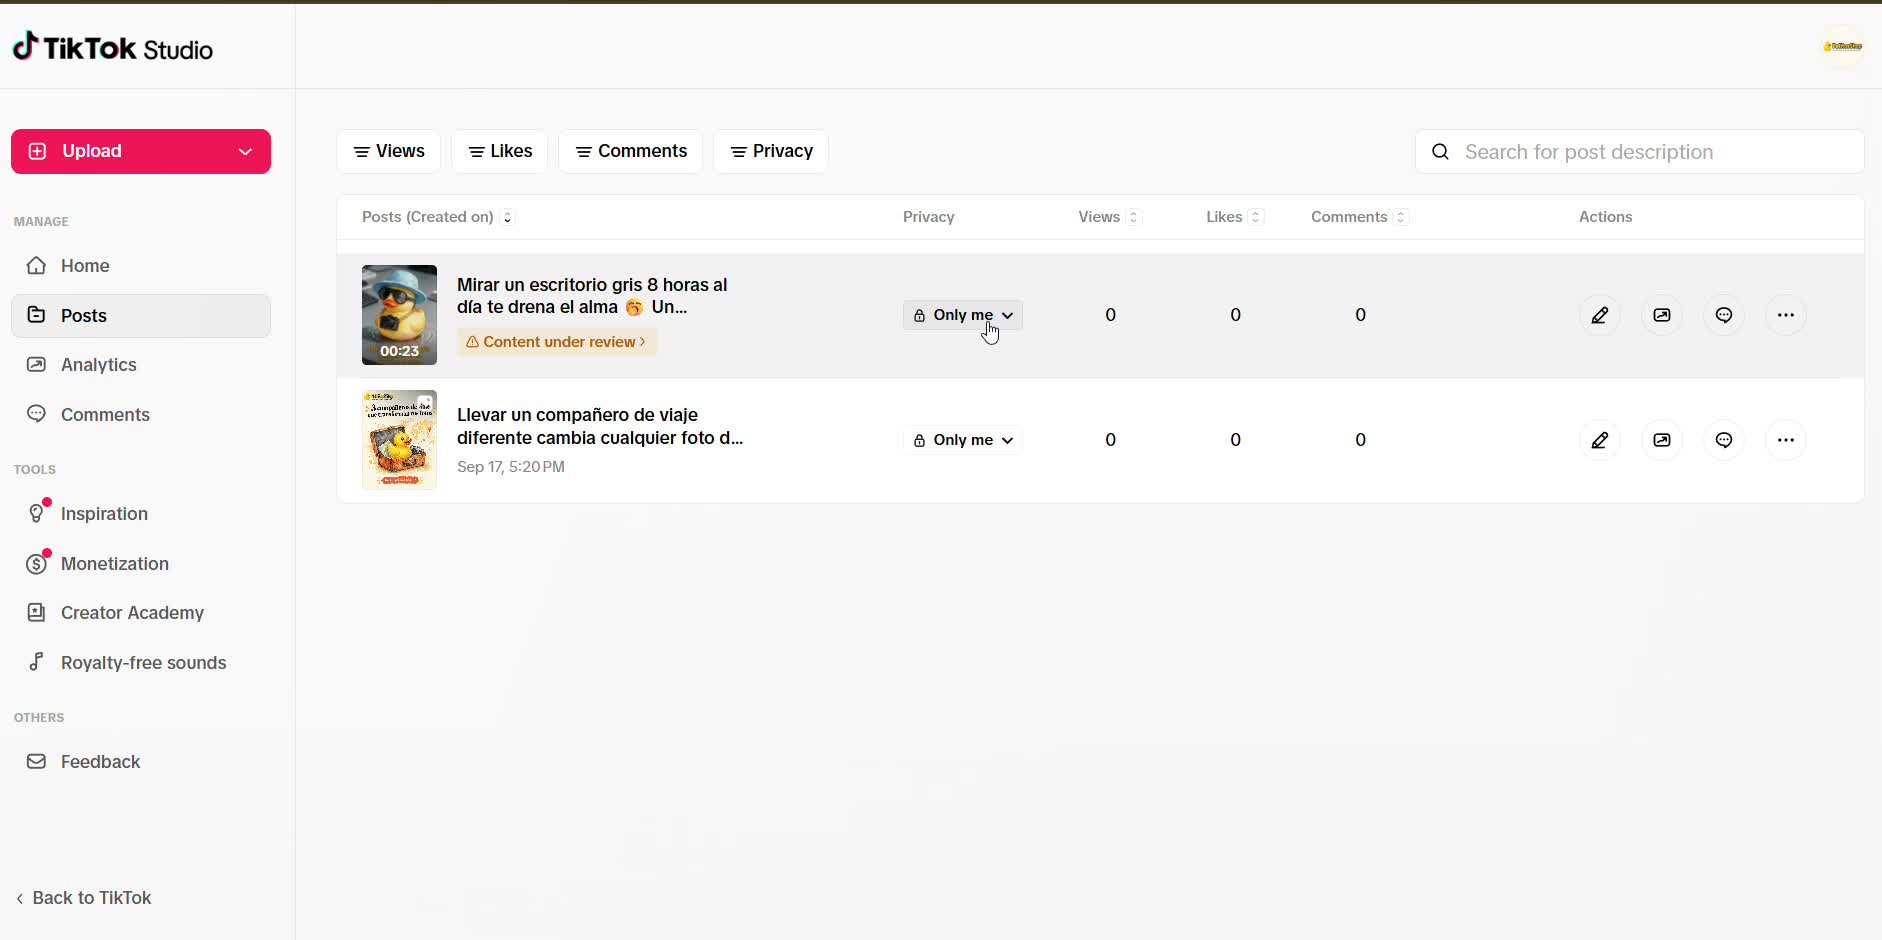Screen dimensions: 1882x940
Task: Open Monetization tool
Action: (141, 564)
